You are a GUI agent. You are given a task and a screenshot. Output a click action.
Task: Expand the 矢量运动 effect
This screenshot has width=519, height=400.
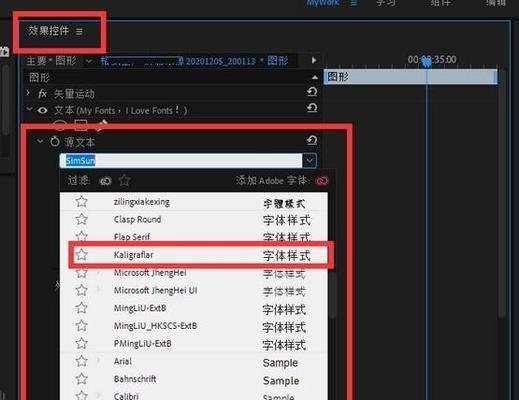28,93
